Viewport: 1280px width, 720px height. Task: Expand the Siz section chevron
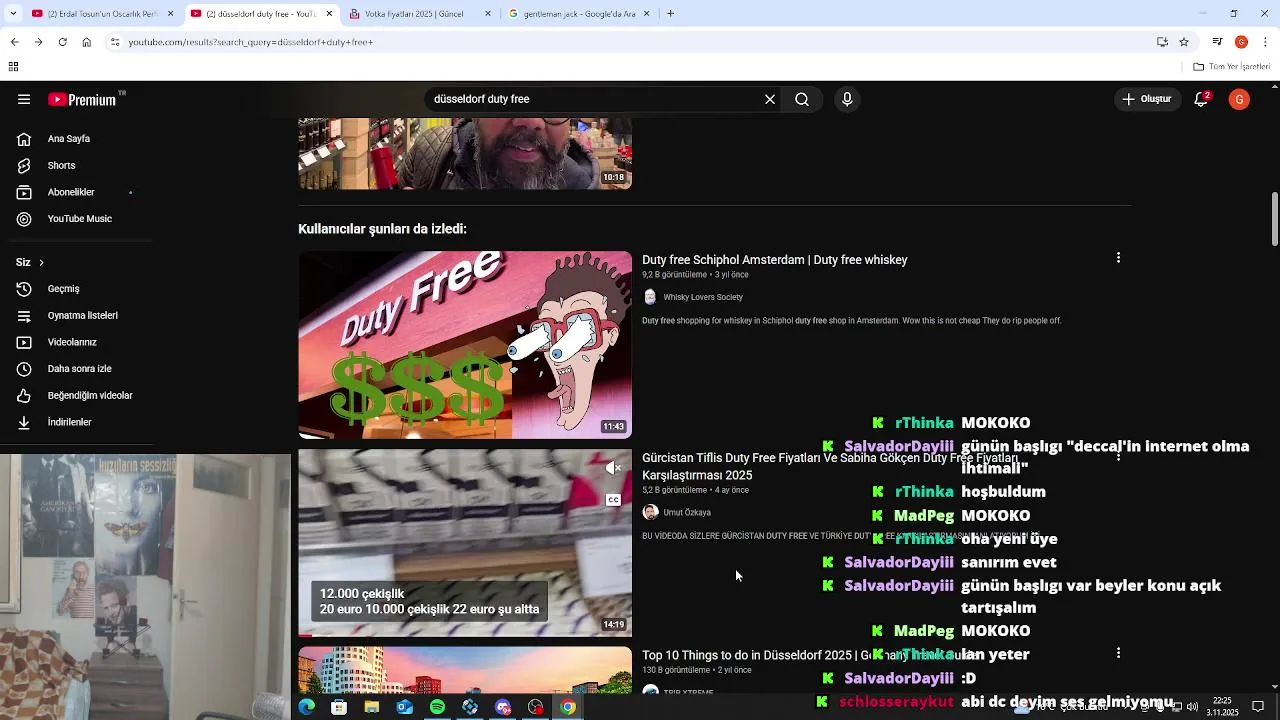point(41,262)
